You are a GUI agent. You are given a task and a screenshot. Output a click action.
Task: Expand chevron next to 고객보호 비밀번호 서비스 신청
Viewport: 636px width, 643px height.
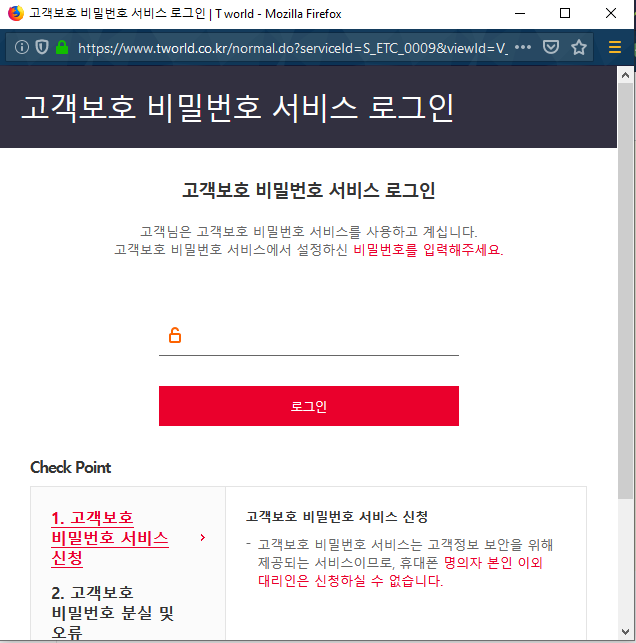pyautogui.click(x=203, y=537)
